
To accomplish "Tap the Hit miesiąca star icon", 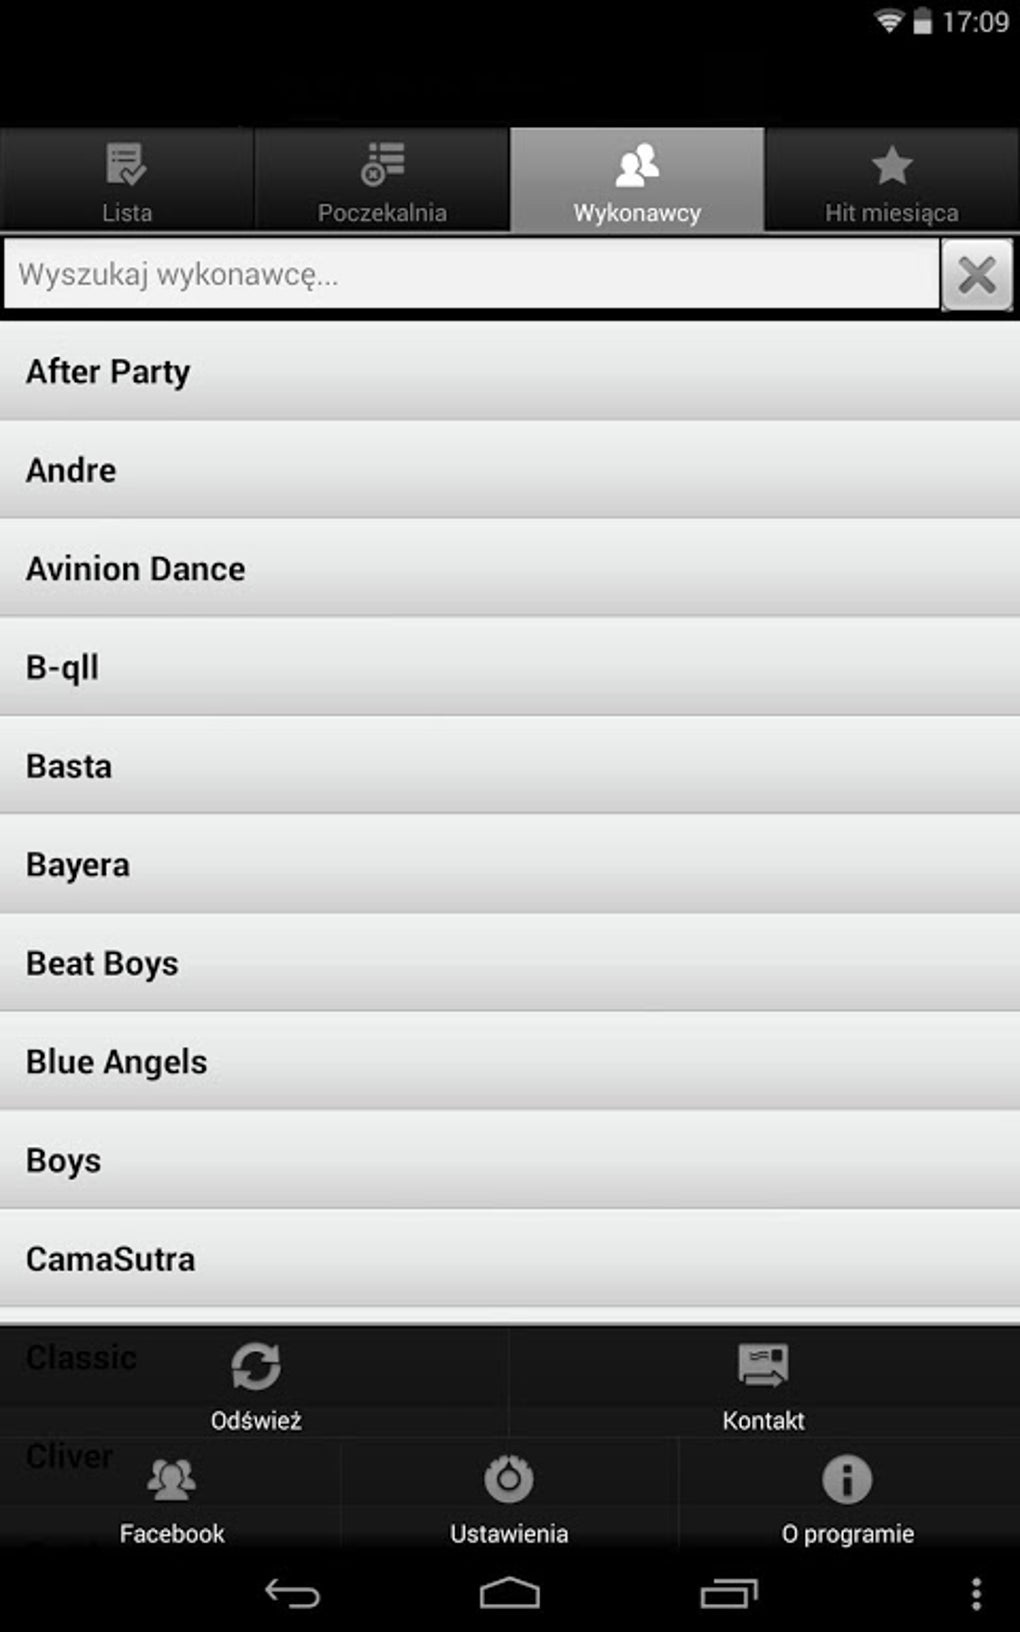I will click(x=891, y=163).
